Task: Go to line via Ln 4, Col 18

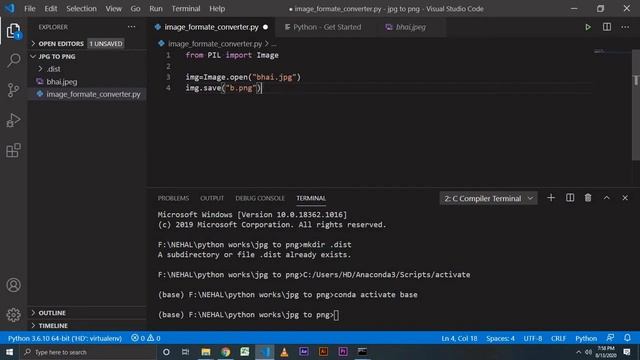Action: pos(459,338)
